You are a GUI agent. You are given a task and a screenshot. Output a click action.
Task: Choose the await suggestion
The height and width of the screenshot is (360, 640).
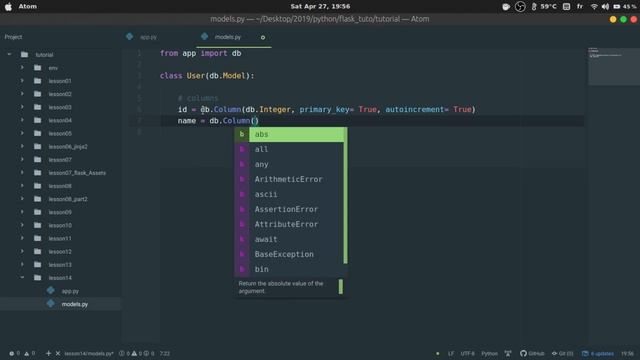(x=289, y=239)
